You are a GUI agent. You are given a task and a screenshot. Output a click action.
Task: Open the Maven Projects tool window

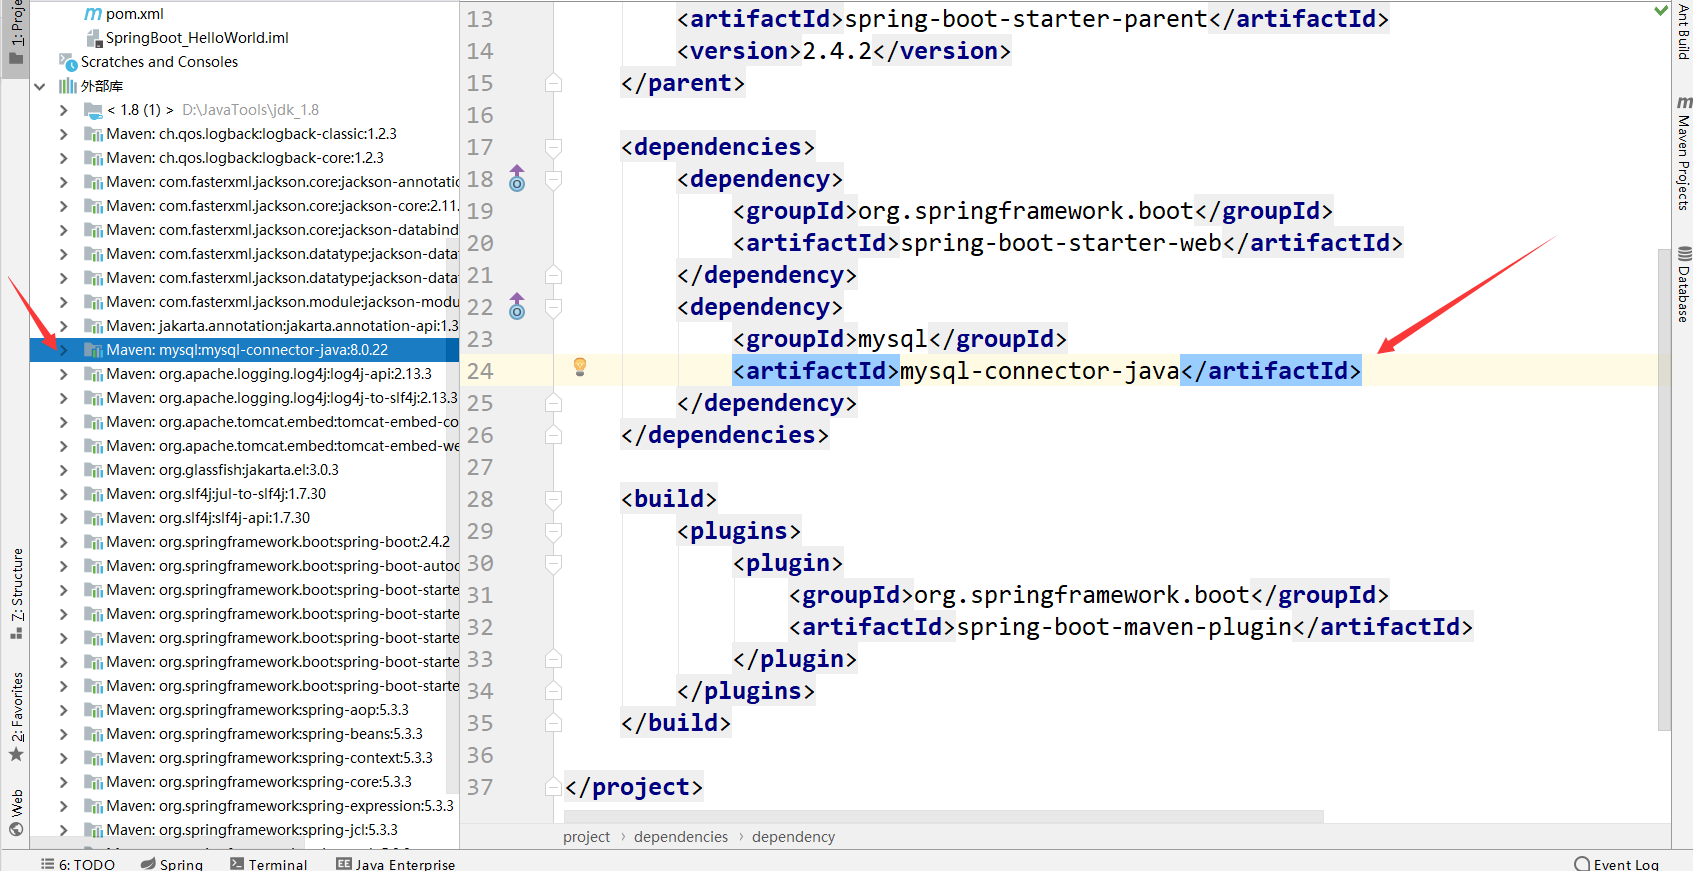pos(1683,153)
